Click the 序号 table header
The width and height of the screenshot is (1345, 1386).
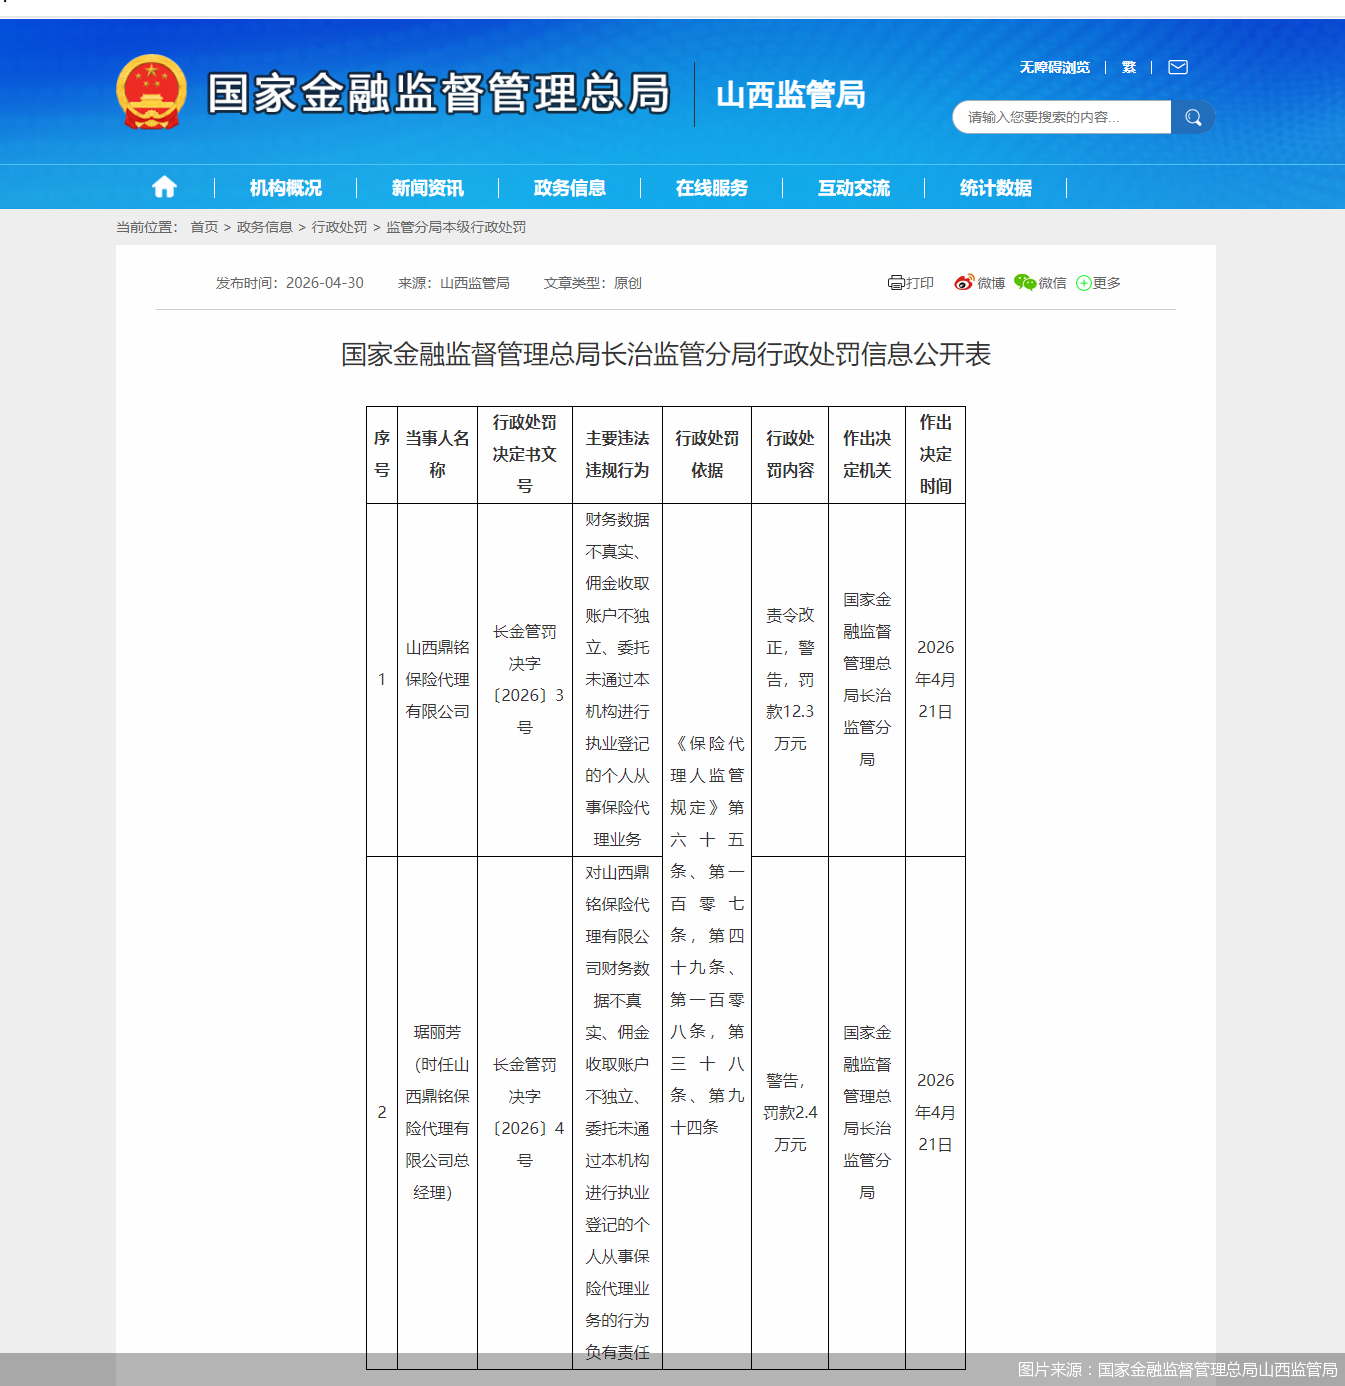(382, 454)
